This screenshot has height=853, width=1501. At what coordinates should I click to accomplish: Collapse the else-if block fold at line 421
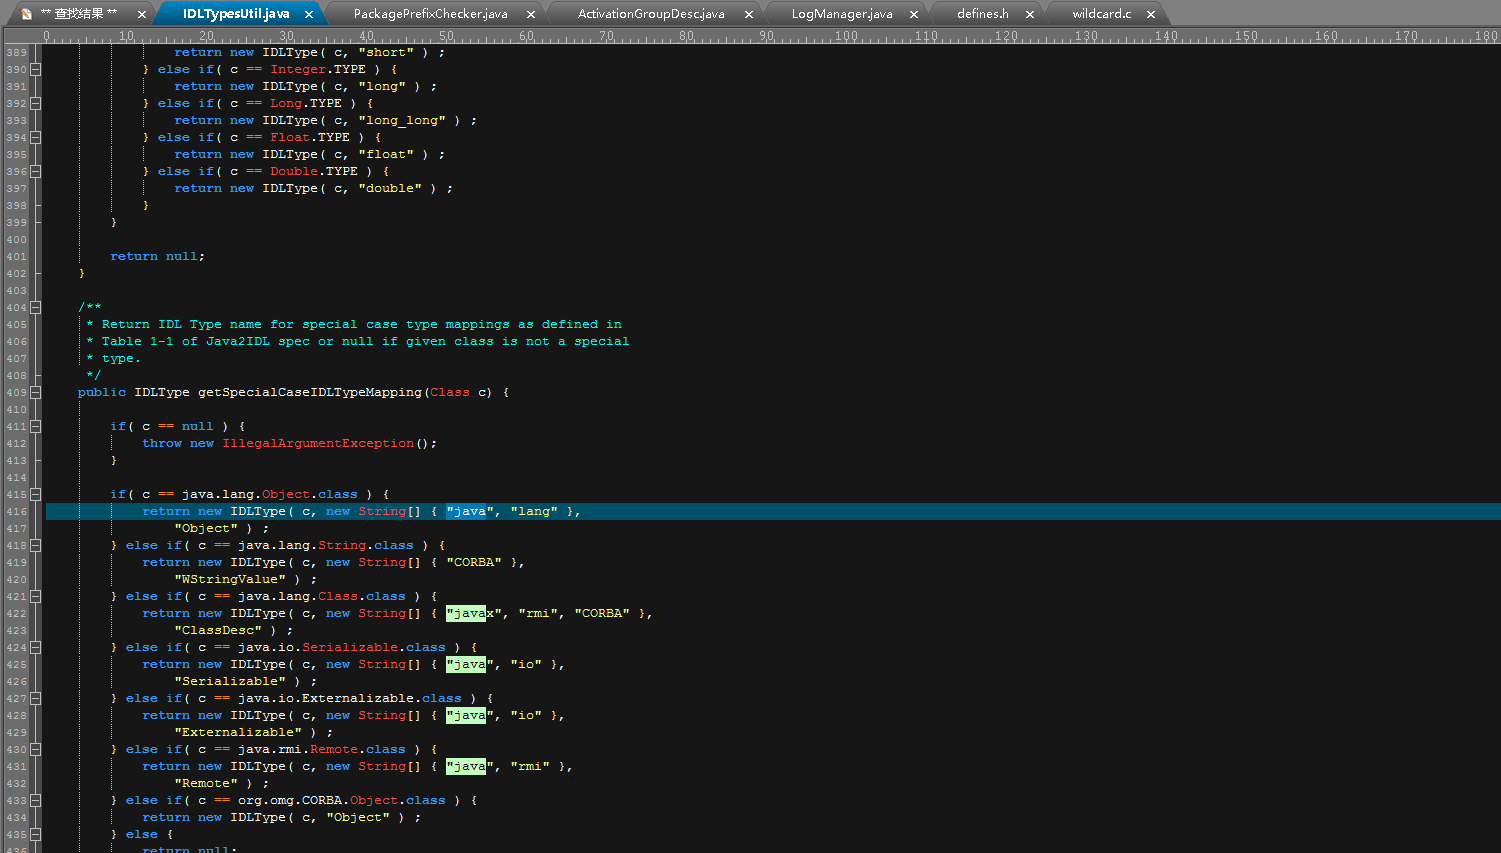[35, 596]
